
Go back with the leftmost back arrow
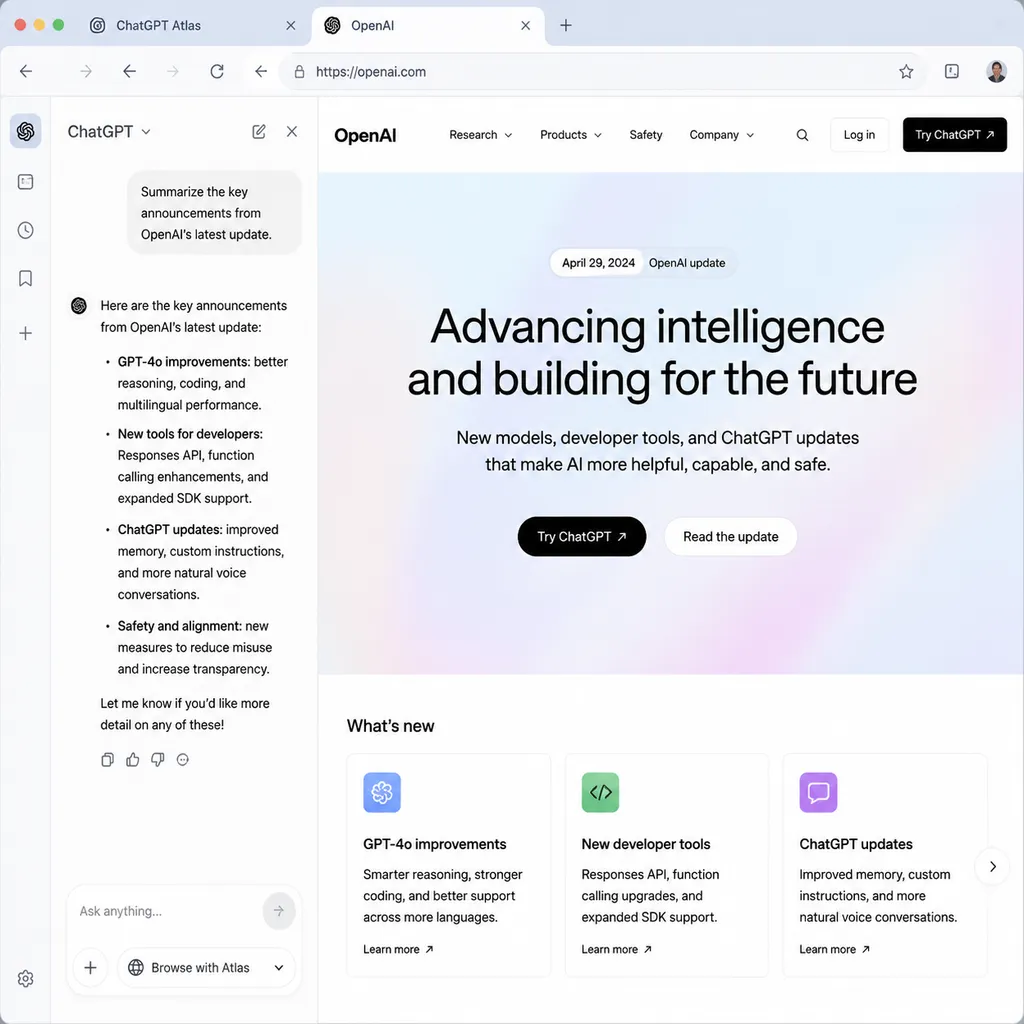(x=25, y=71)
